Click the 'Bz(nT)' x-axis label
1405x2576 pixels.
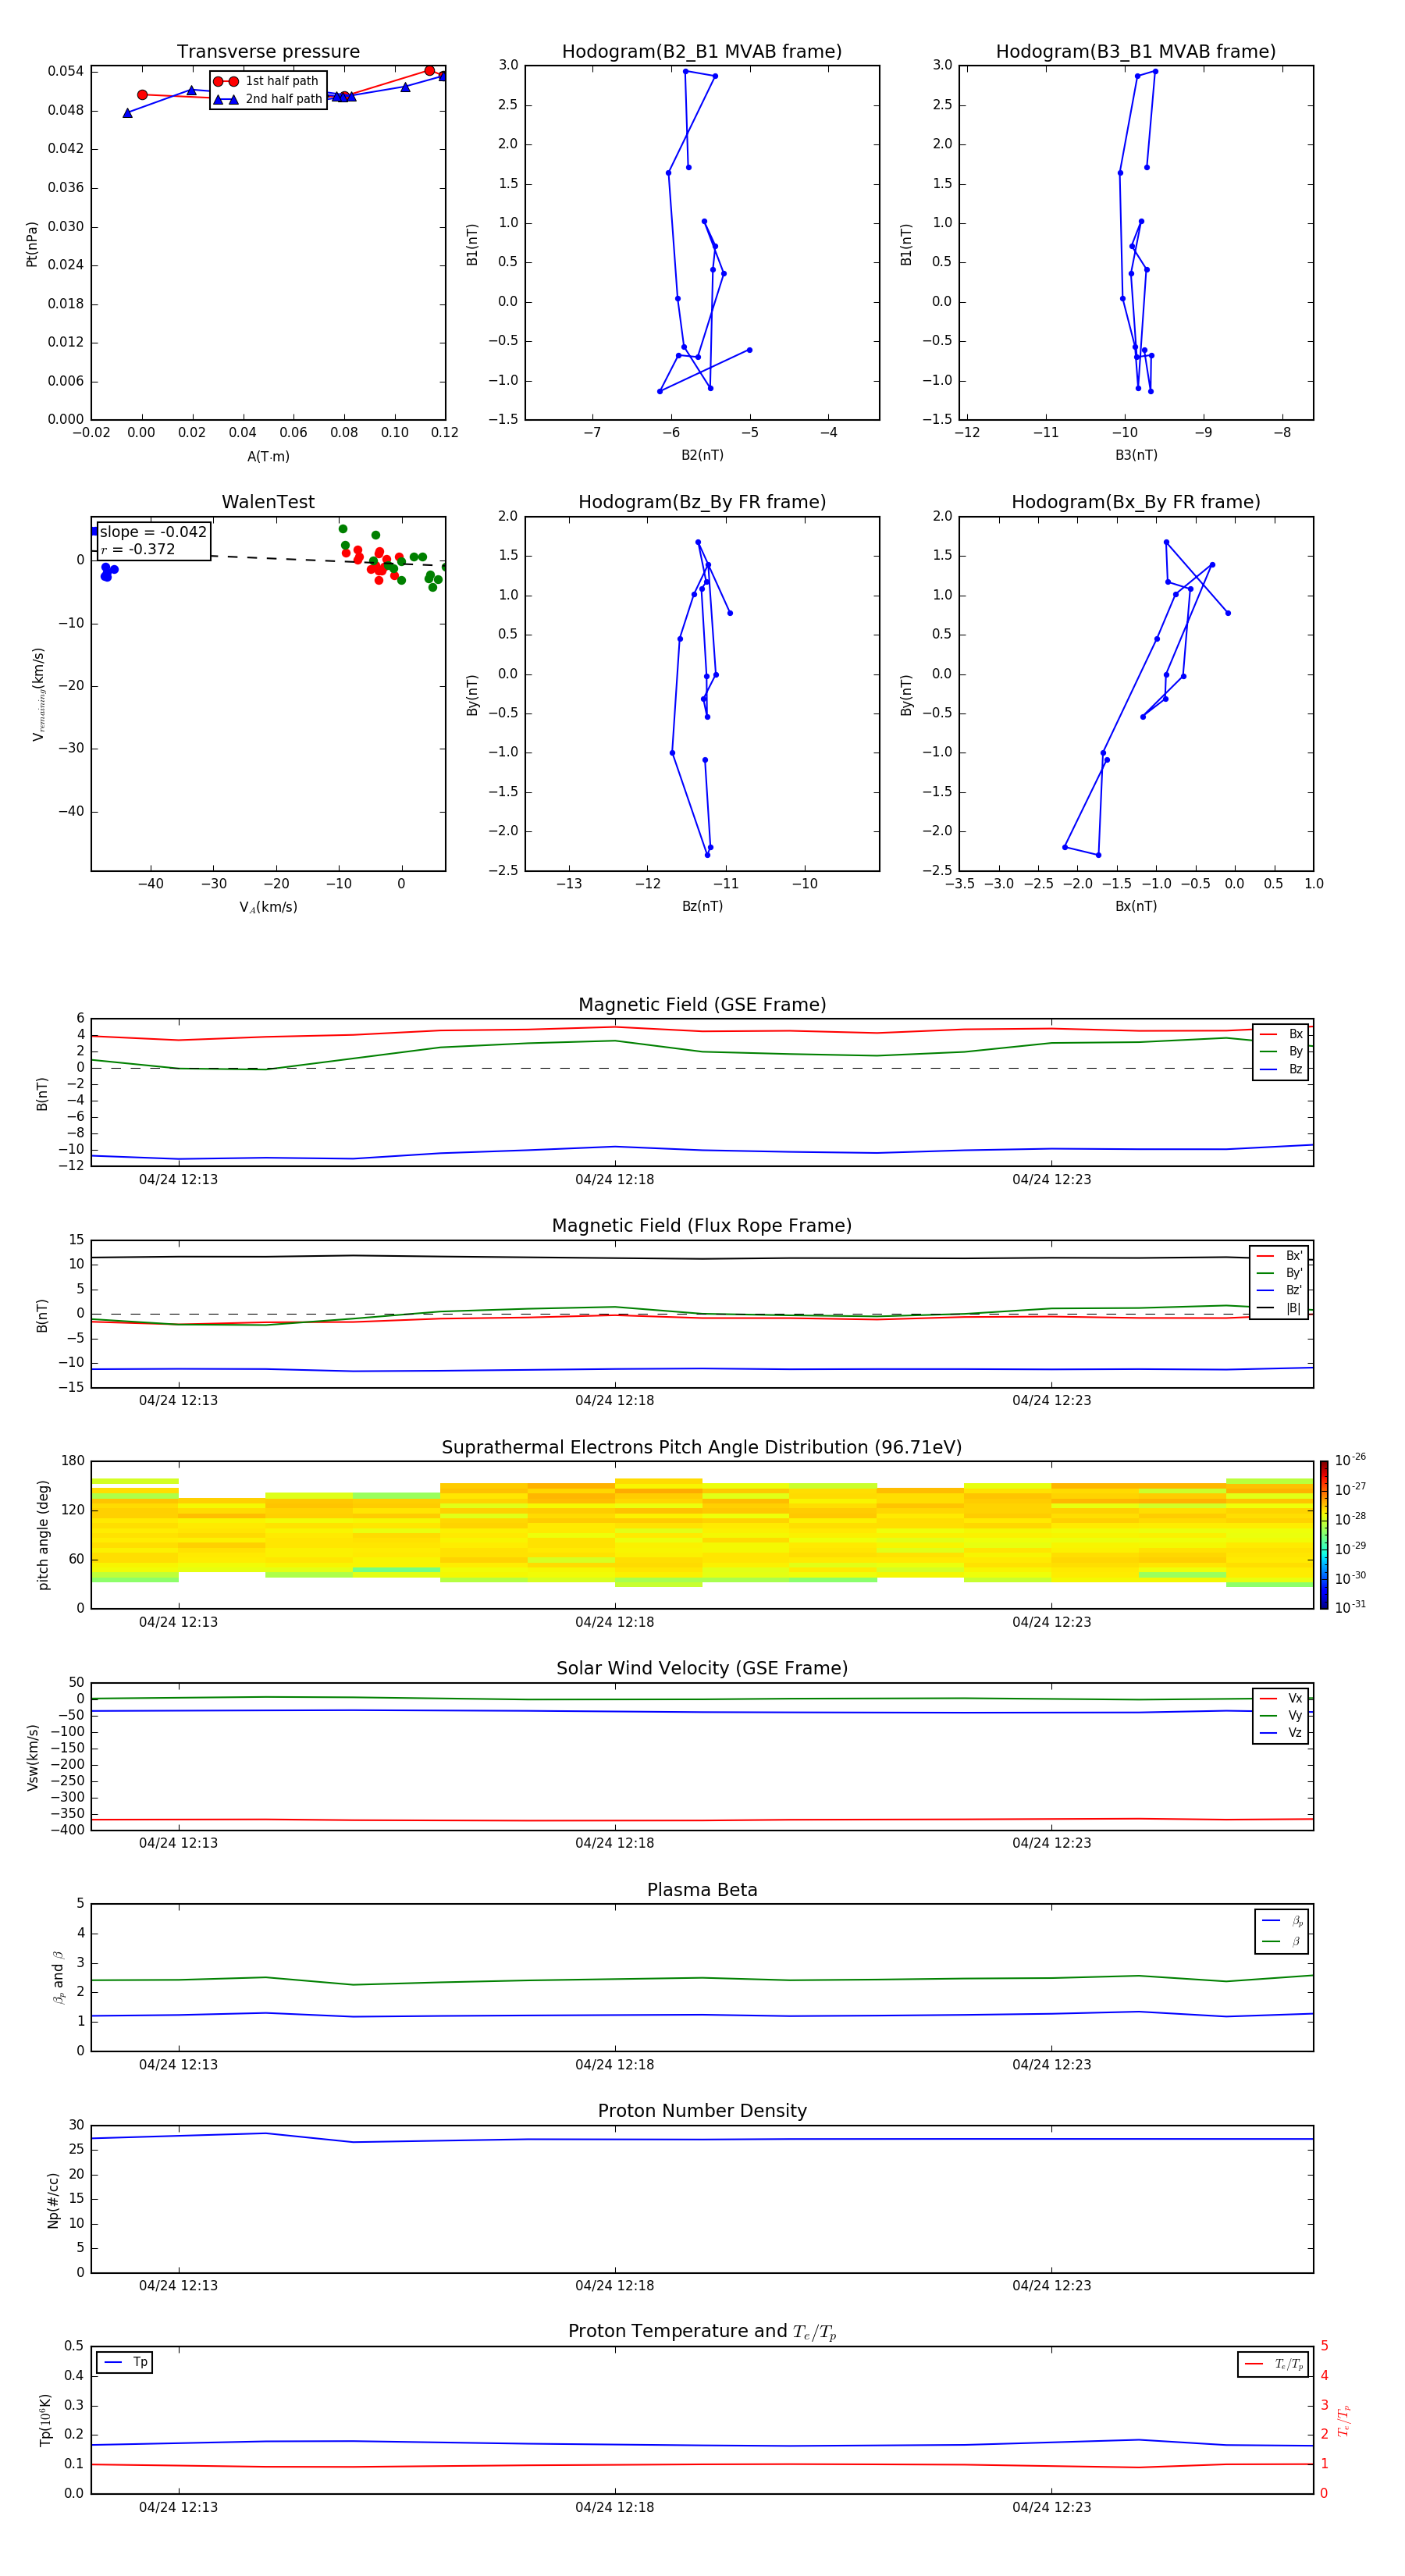(702, 906)
